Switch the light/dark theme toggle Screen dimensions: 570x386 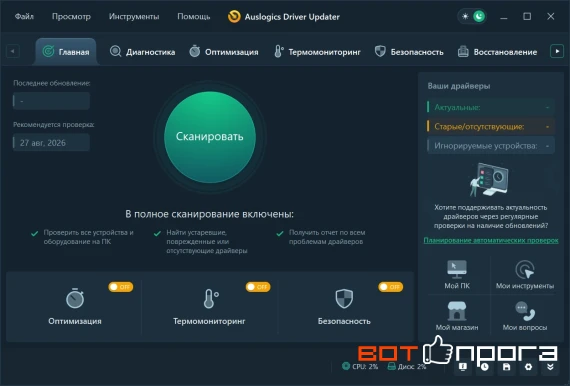pyautogui.click(x=473, y=16)
